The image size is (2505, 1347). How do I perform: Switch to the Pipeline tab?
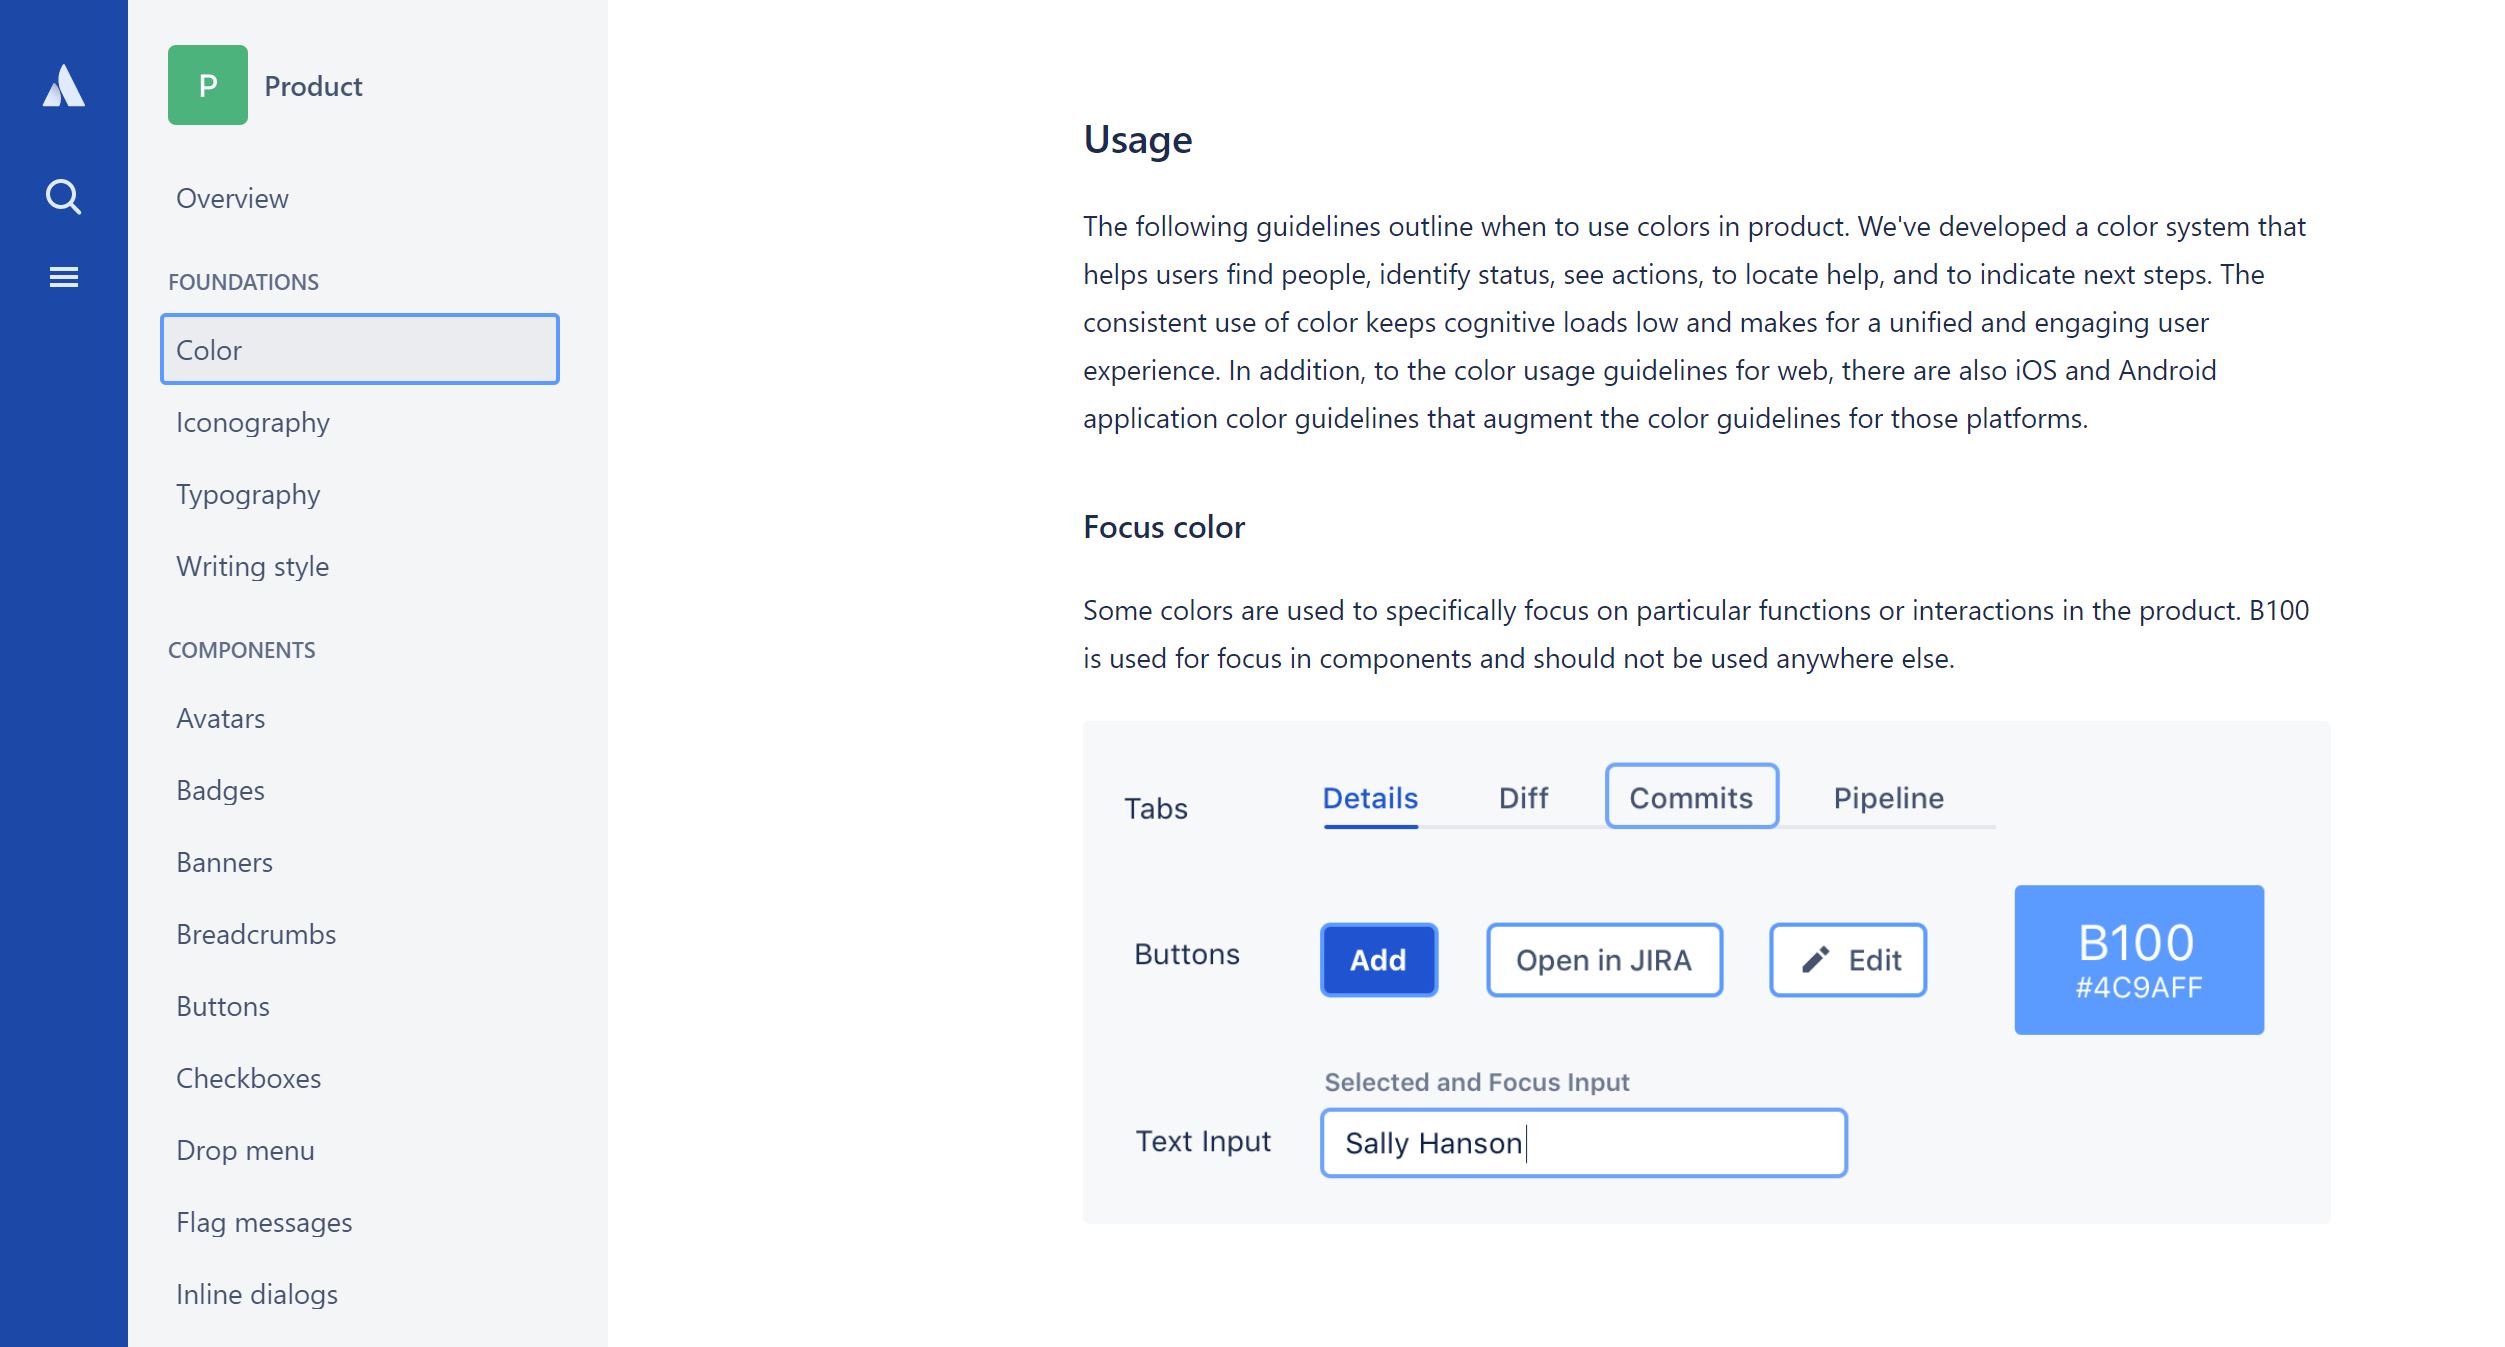[1888, 798]
